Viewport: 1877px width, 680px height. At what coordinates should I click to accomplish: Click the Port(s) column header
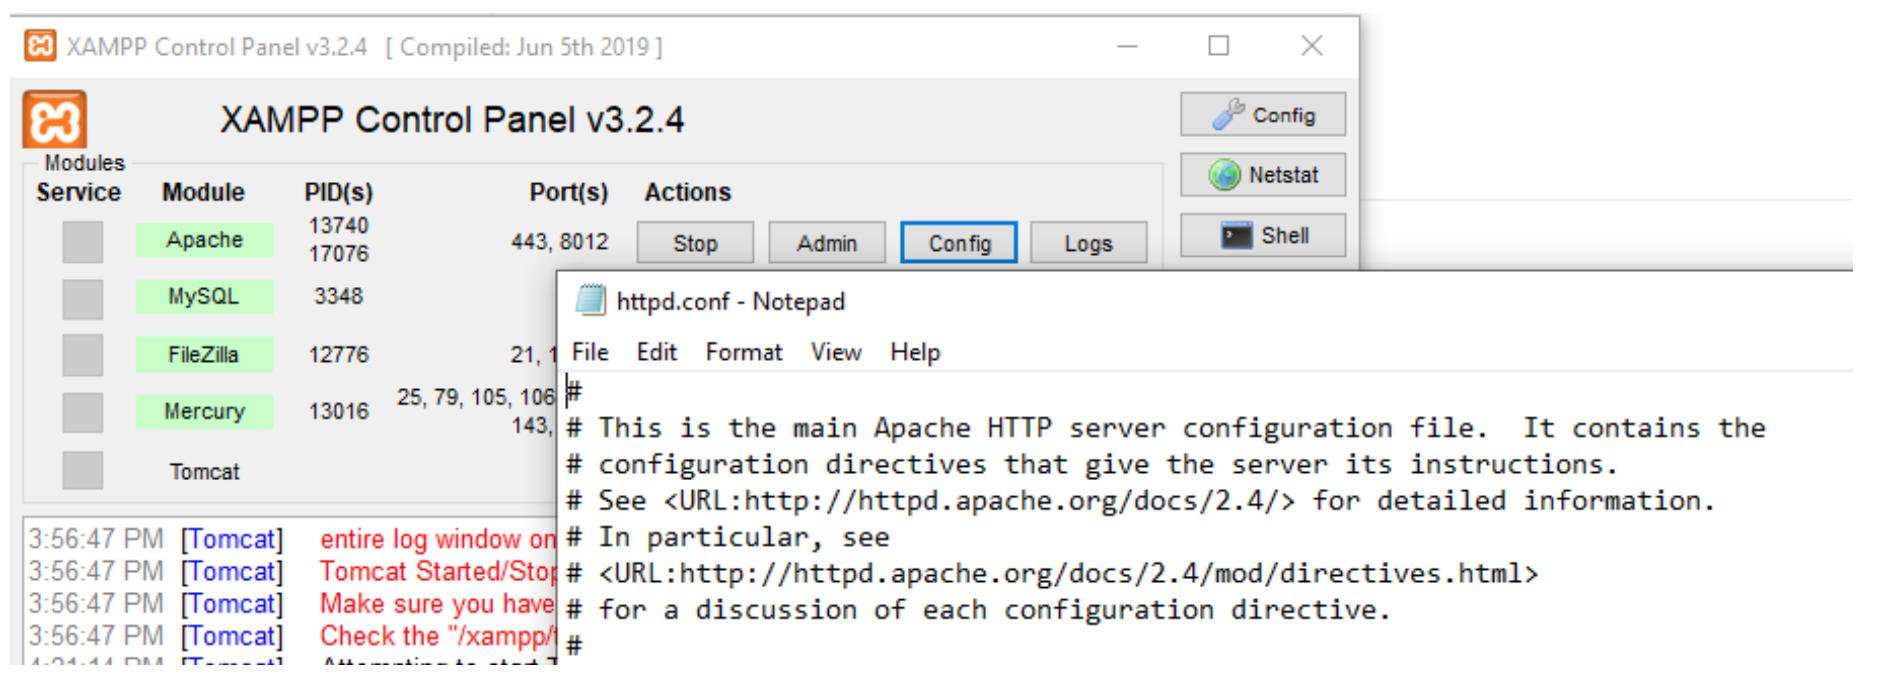[x=569, y=192]
